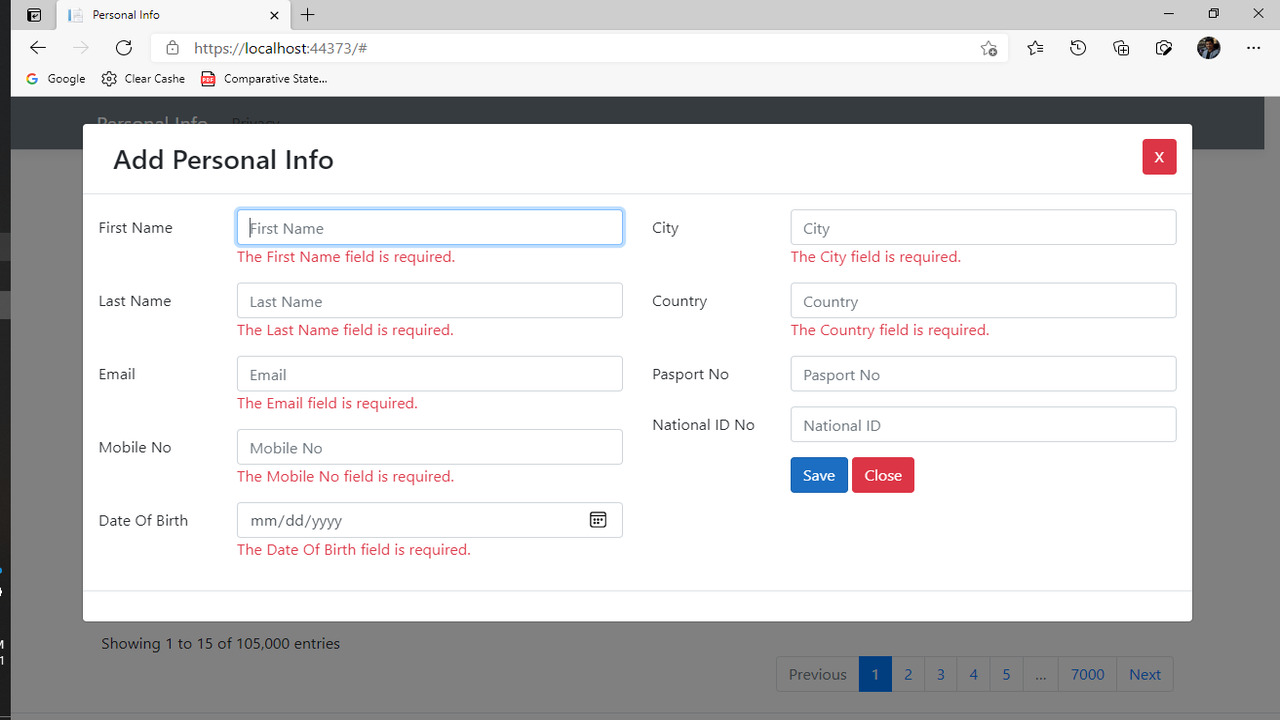Click the browser back arrow
This screenshot has height=720, width=1280.
click(x=38, y=48)
